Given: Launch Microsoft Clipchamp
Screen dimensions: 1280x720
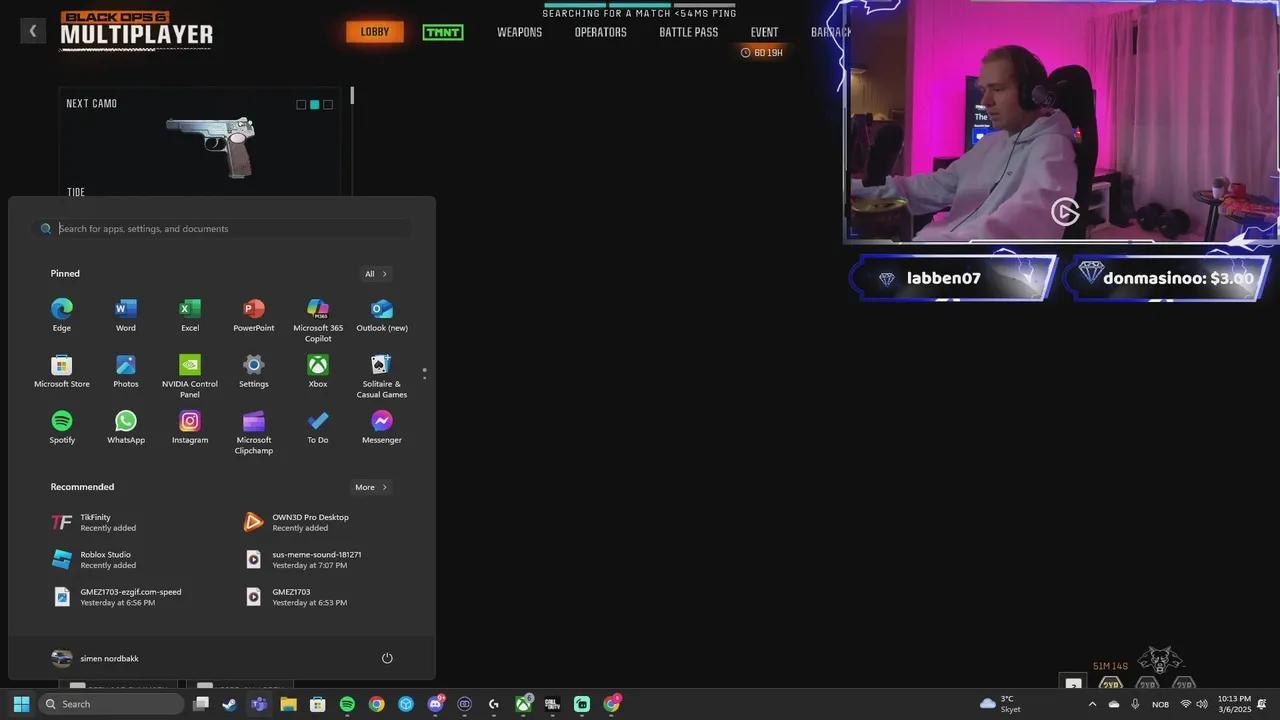Looking at the screenshot, I should [x=254, y=431].
